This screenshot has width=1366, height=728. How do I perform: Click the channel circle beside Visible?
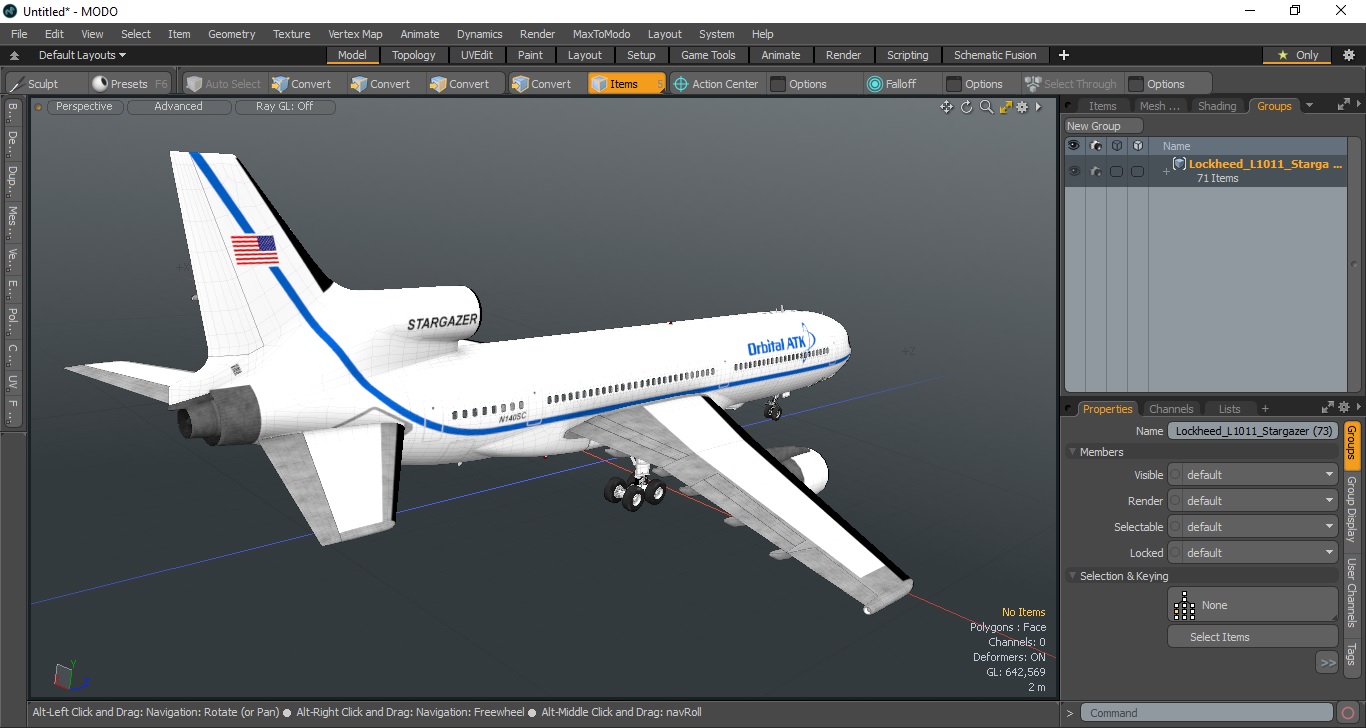tap(1175, 475)
